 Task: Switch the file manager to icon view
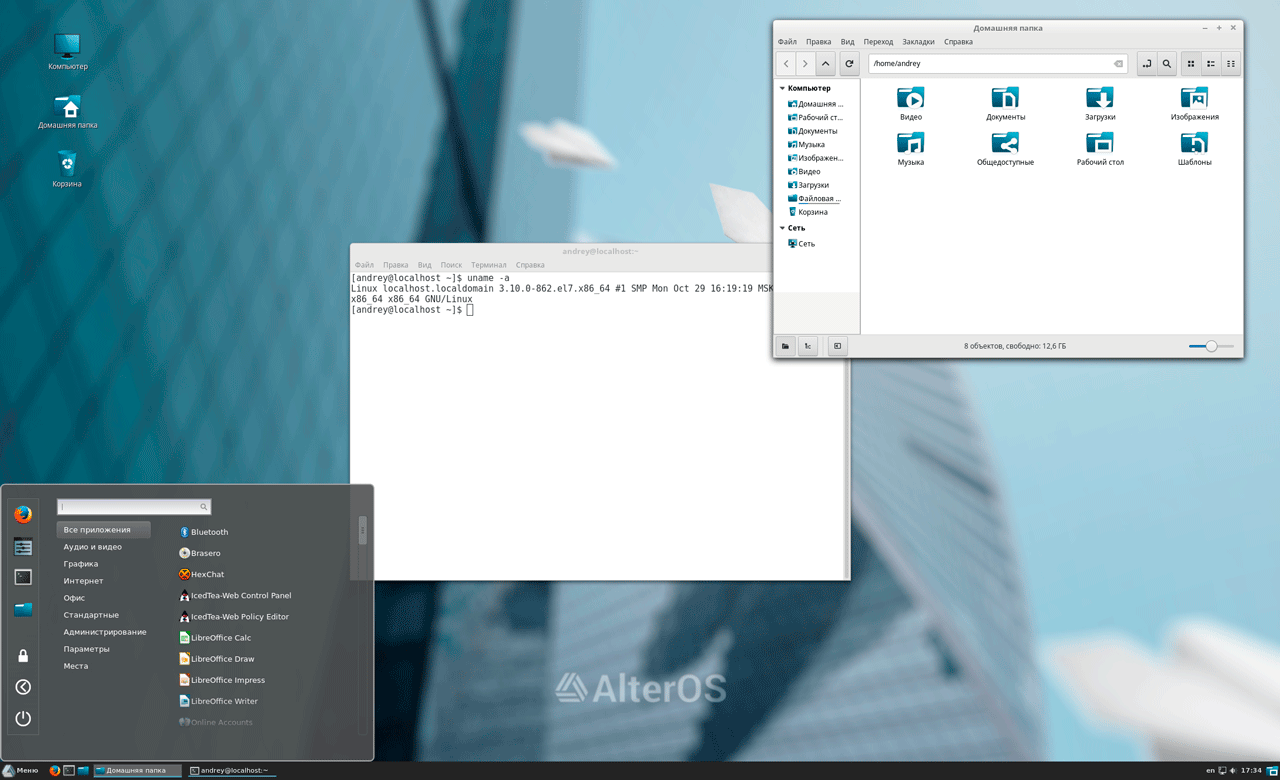[x=1191, y=64]
